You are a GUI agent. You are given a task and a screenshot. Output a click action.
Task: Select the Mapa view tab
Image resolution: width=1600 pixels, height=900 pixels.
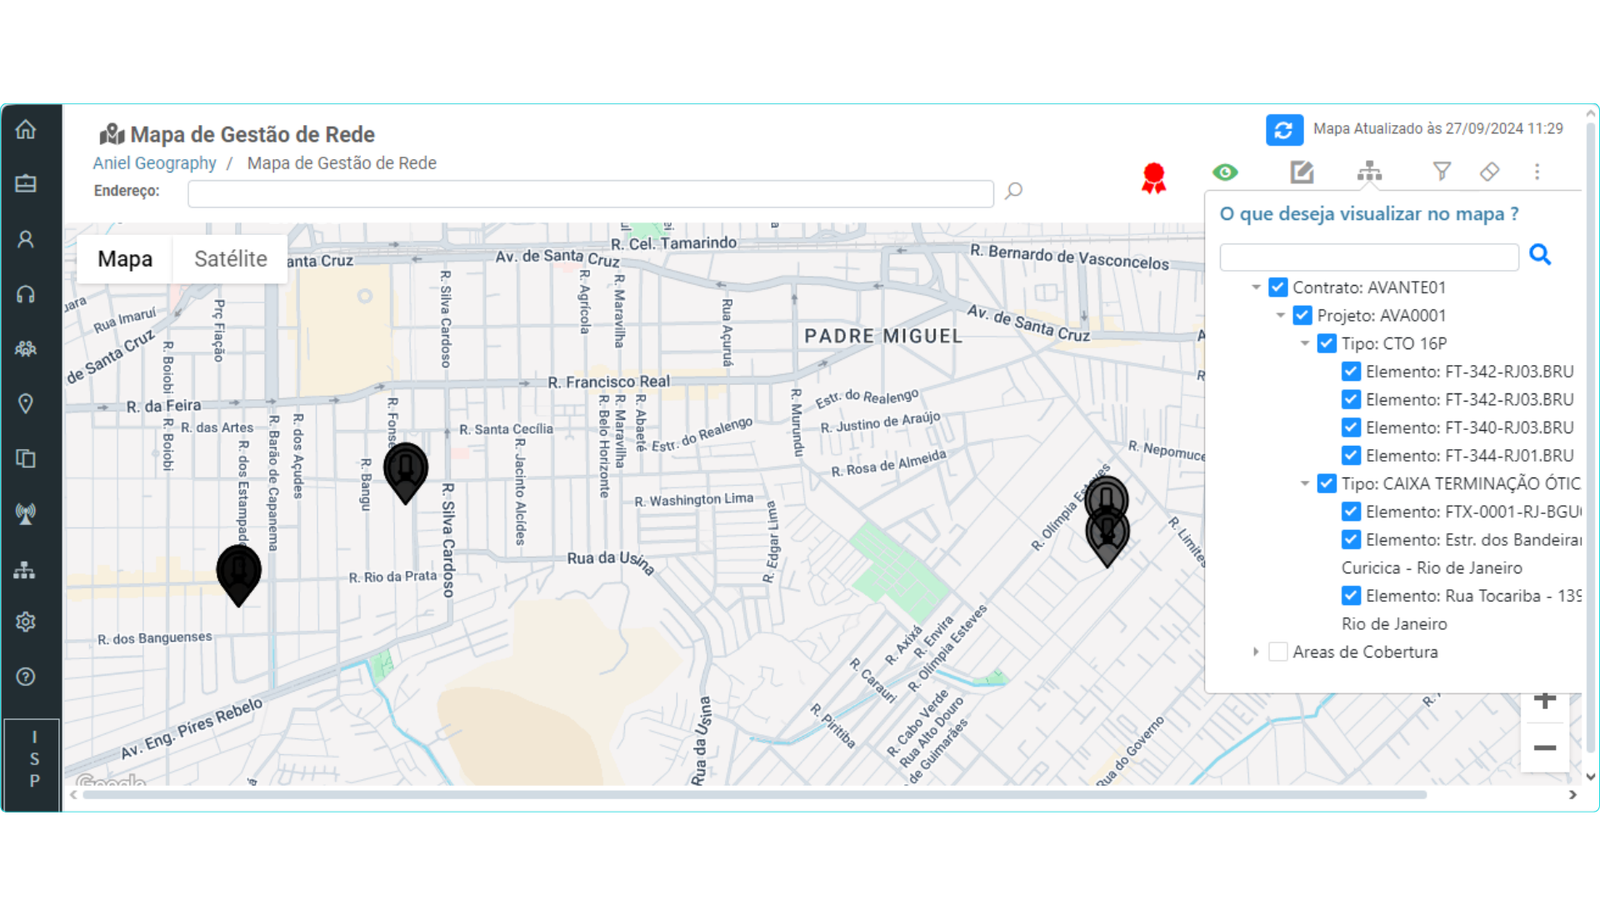pyautogui.click(x=125, y=259)
